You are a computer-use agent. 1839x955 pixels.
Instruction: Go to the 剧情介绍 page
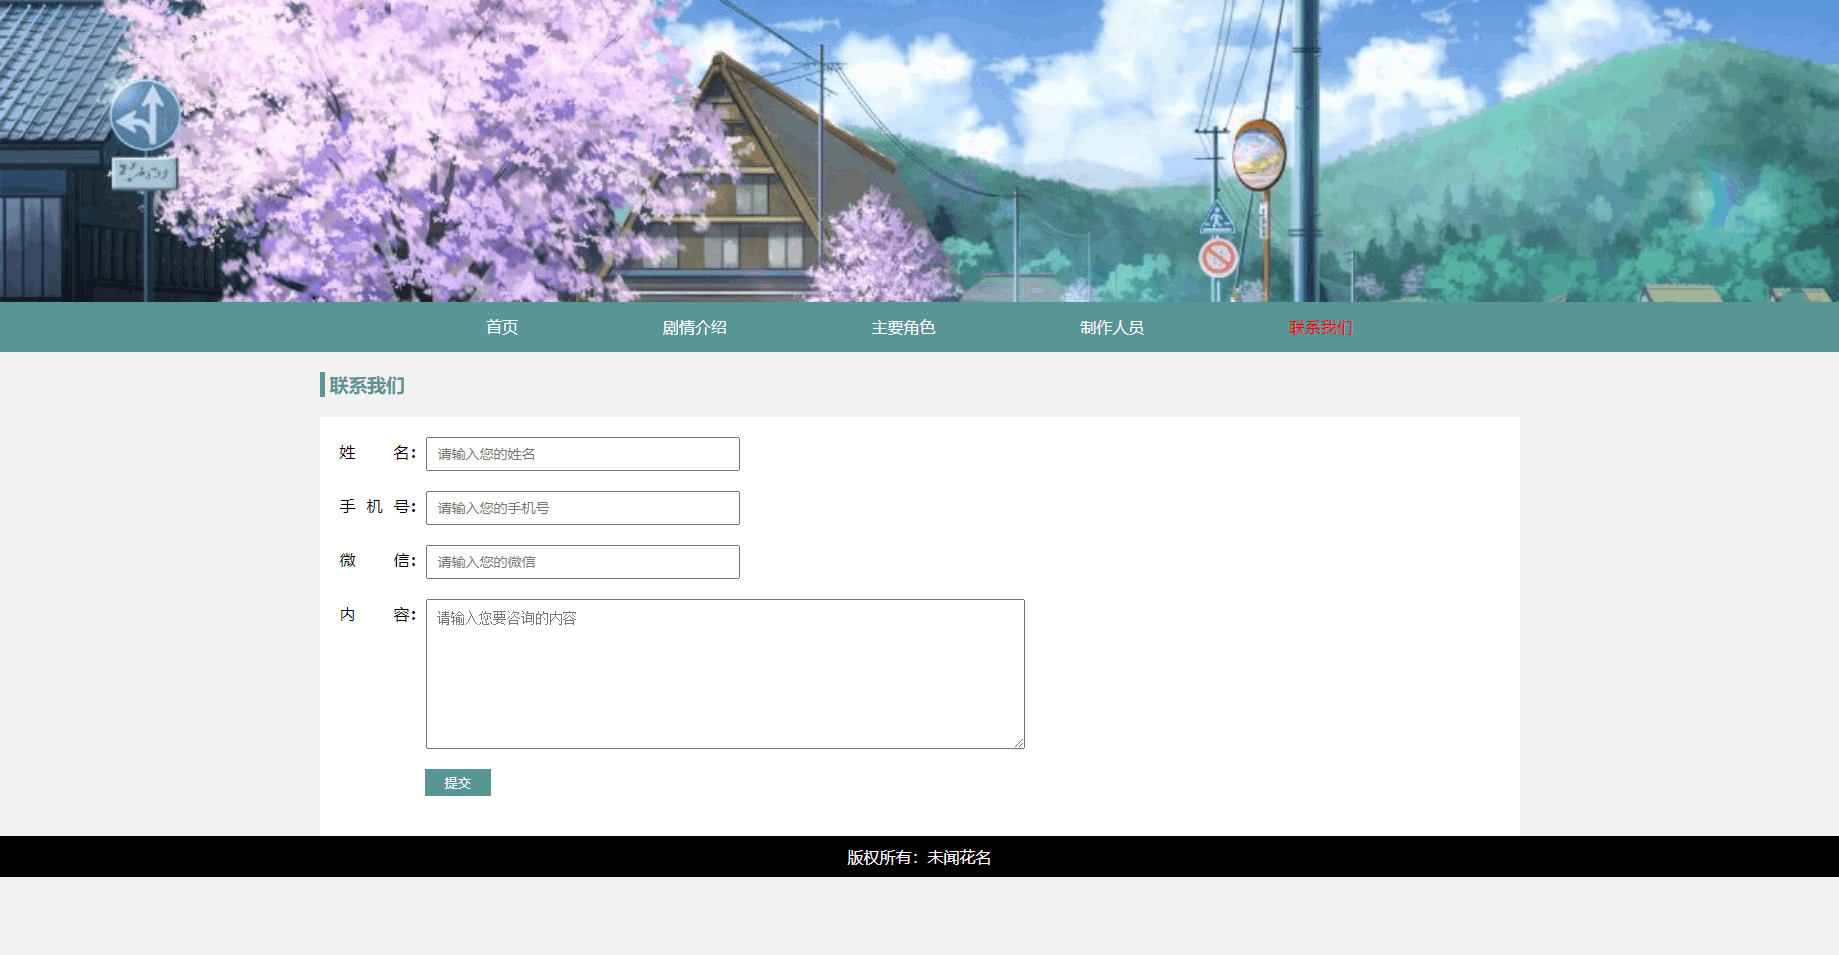(694, 327)
